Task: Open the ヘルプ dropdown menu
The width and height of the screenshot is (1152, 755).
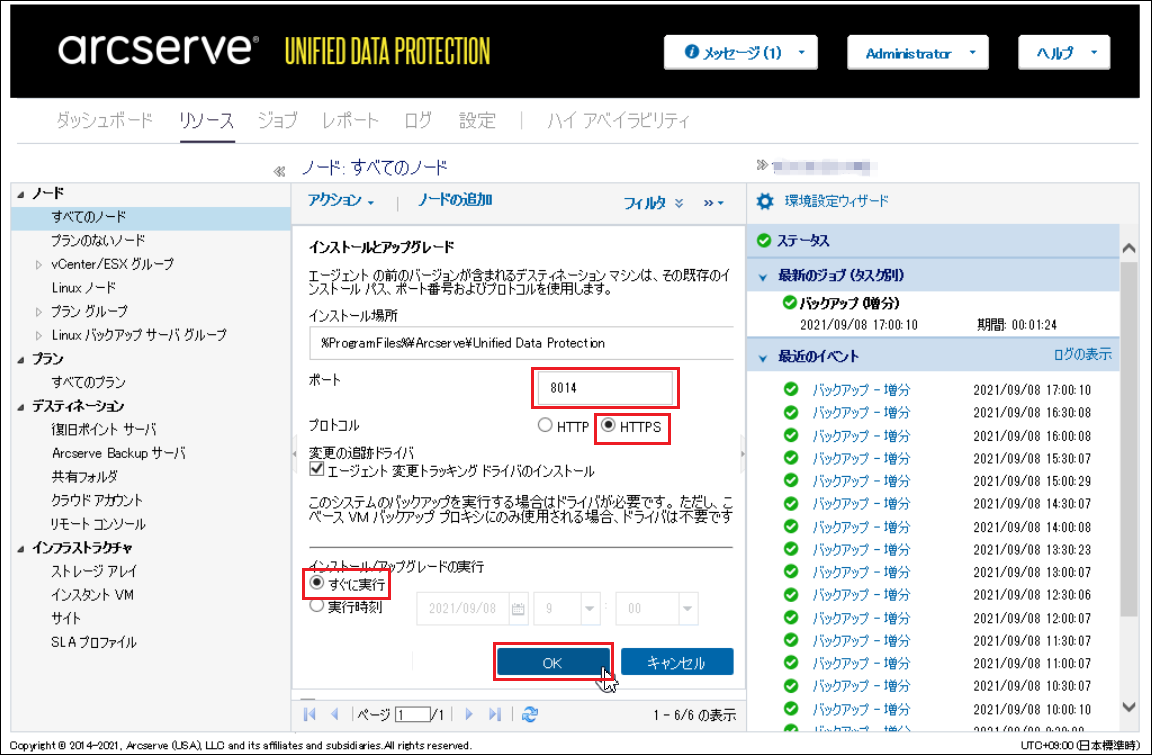Action: [x=1064, y=53]
